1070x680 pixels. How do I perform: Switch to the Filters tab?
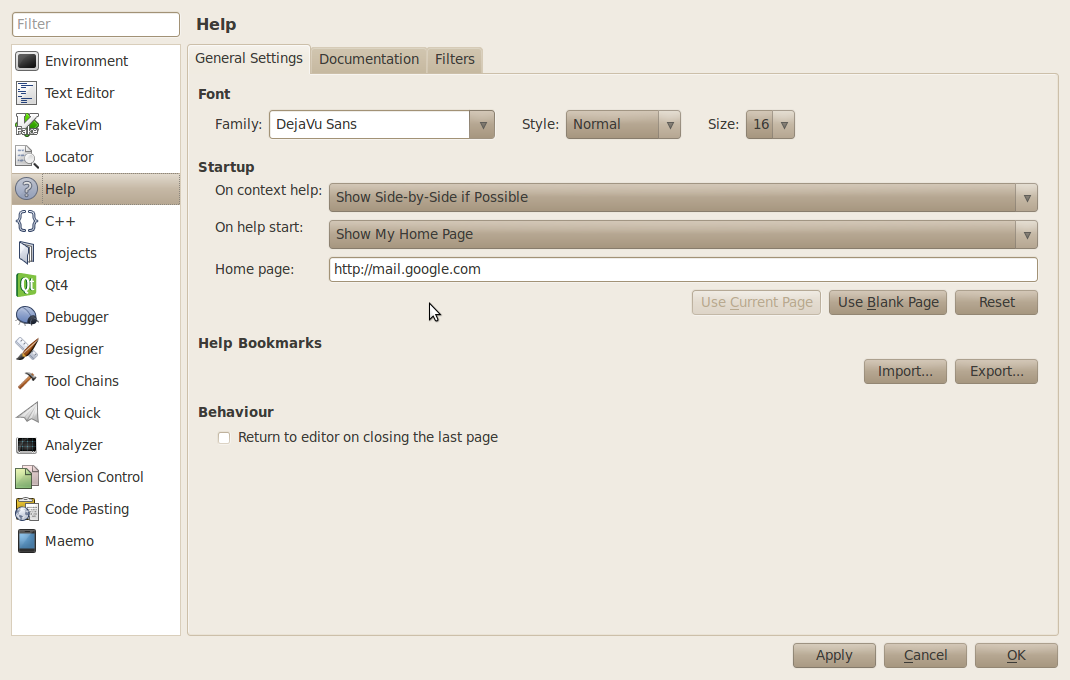[455, 59]
